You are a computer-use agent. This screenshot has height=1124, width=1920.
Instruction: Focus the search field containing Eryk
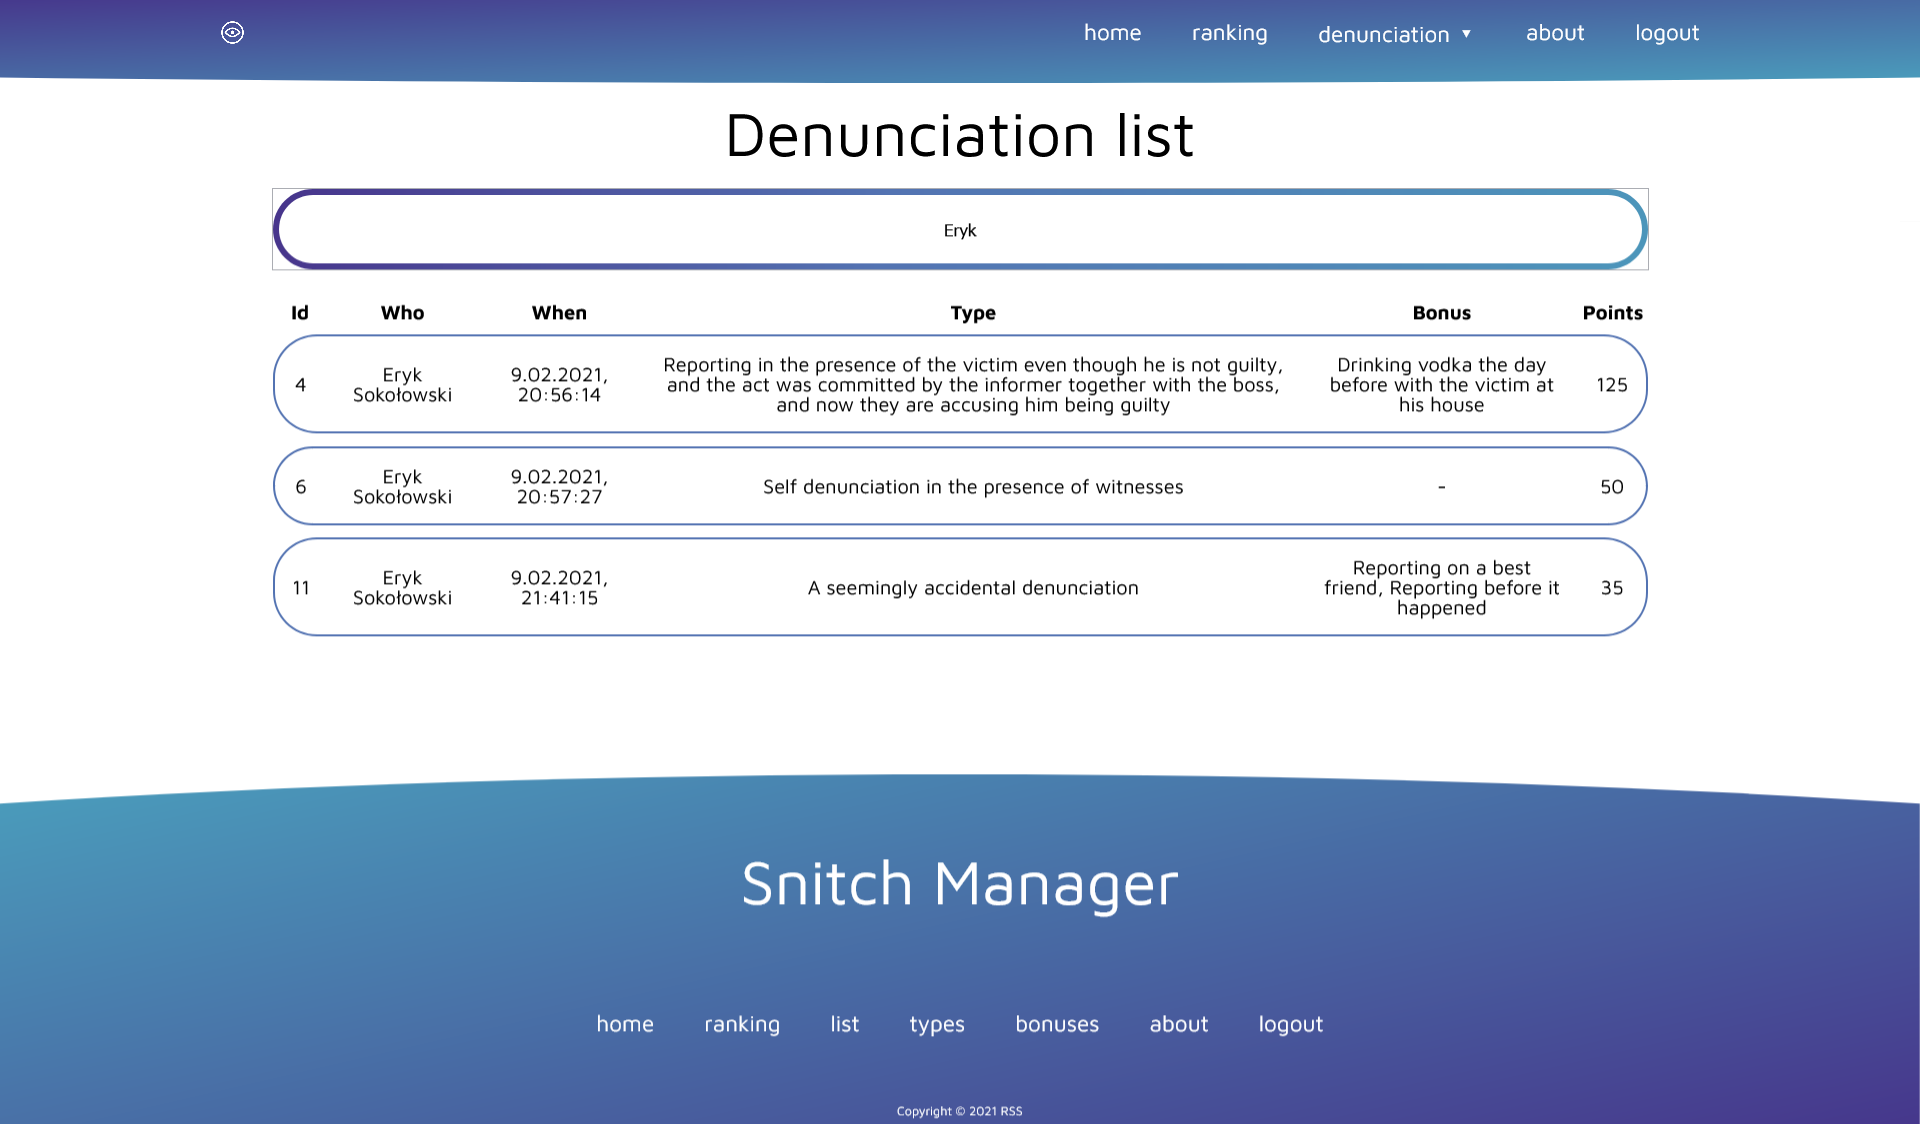point(960,230)
